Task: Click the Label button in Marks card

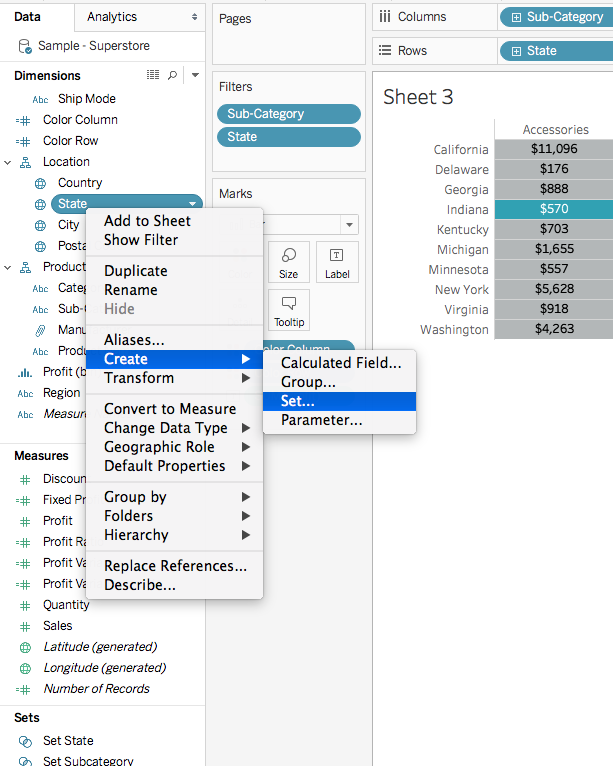Action: (x=337, y=262)
